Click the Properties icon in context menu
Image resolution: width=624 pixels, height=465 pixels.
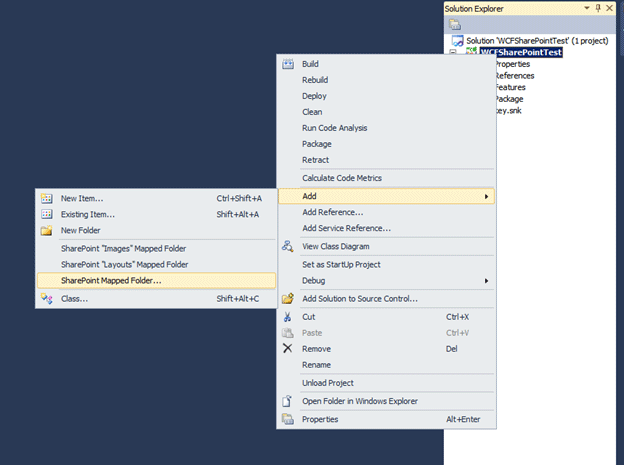pos(288,419)
